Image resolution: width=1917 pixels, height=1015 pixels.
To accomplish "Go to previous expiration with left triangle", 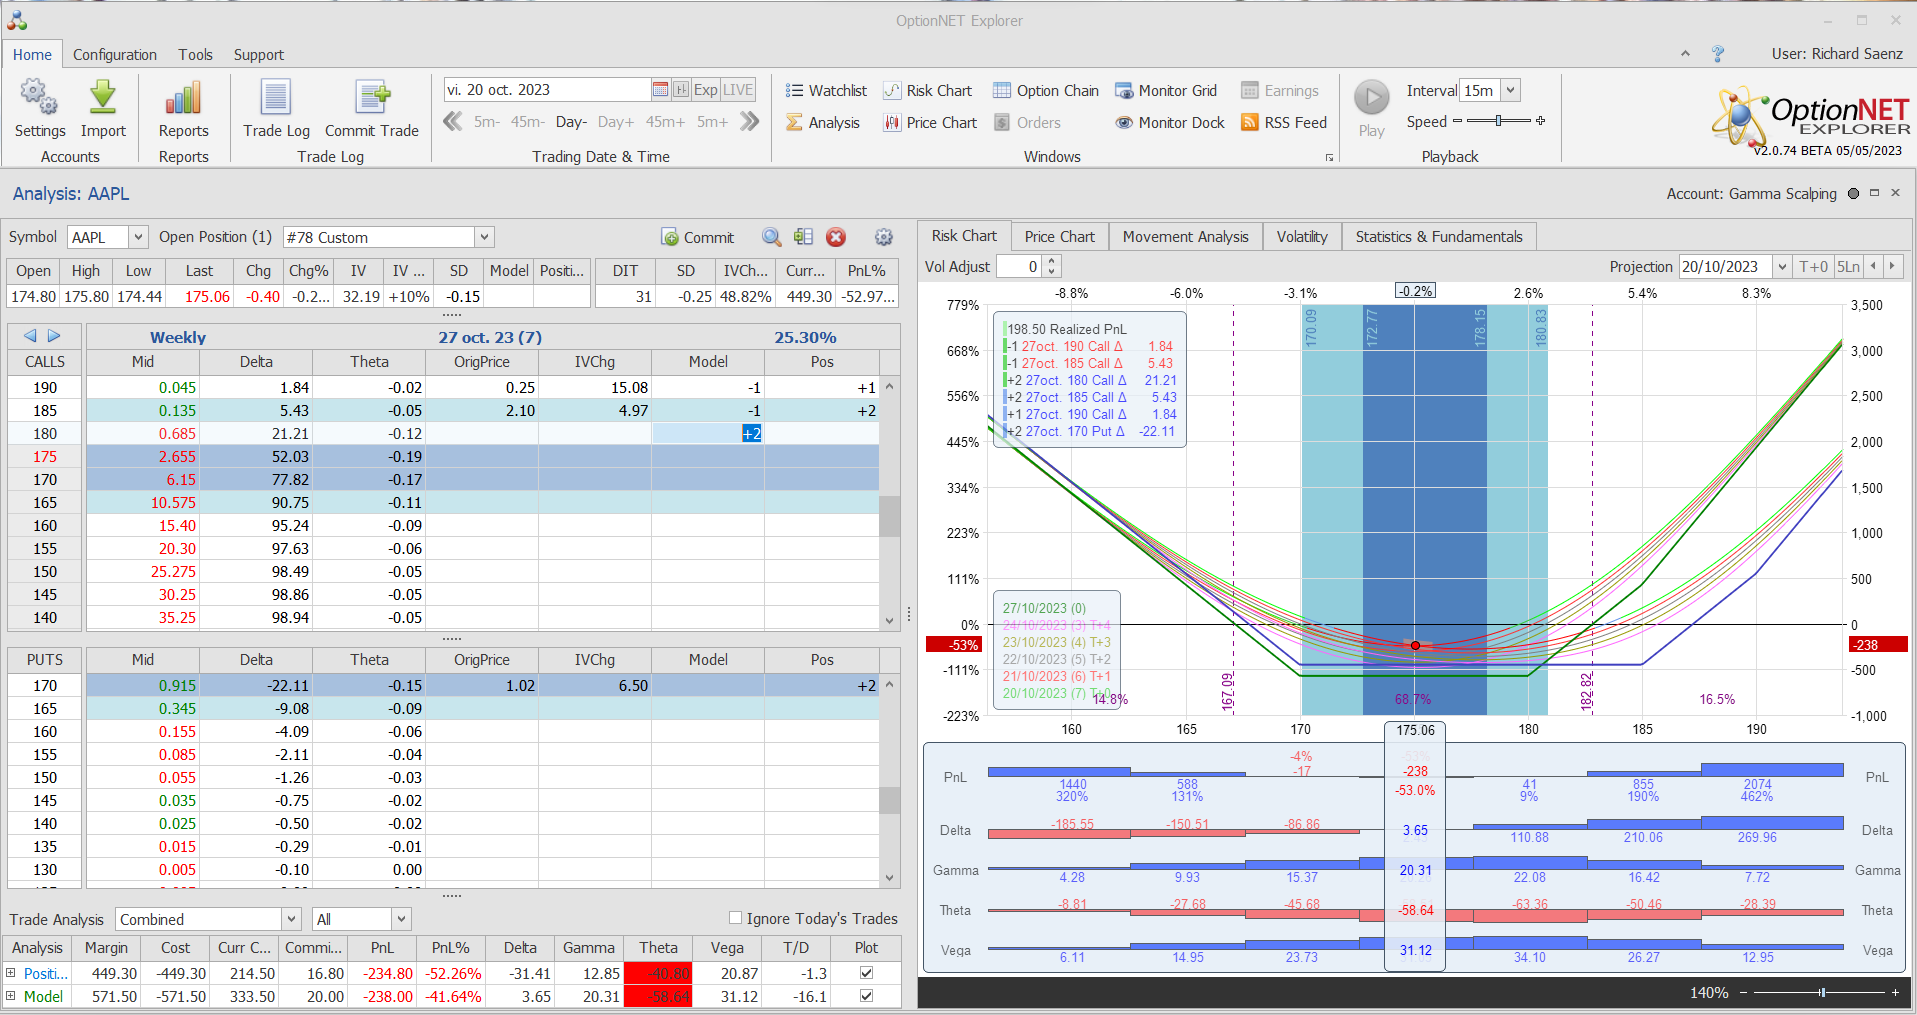I will 30,336.
